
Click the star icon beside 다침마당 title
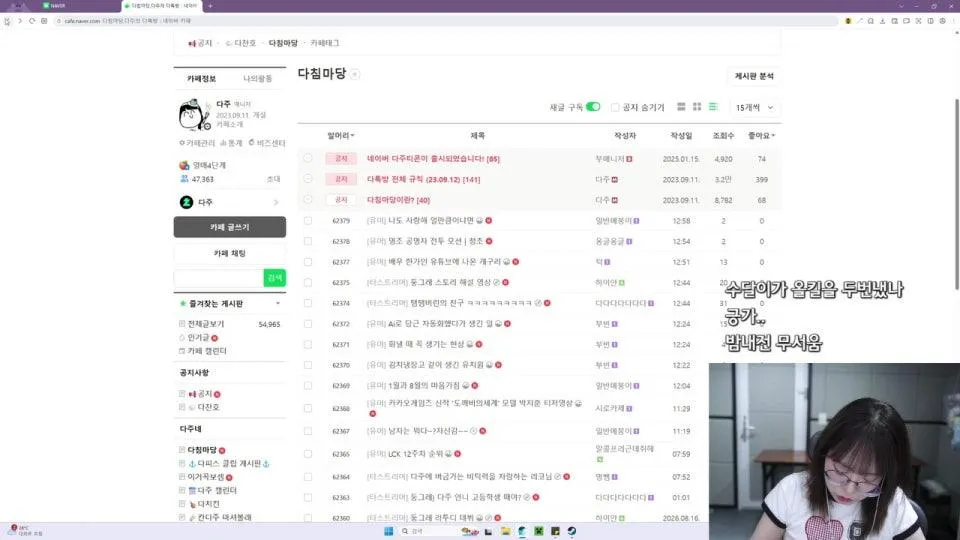[354, 75]
